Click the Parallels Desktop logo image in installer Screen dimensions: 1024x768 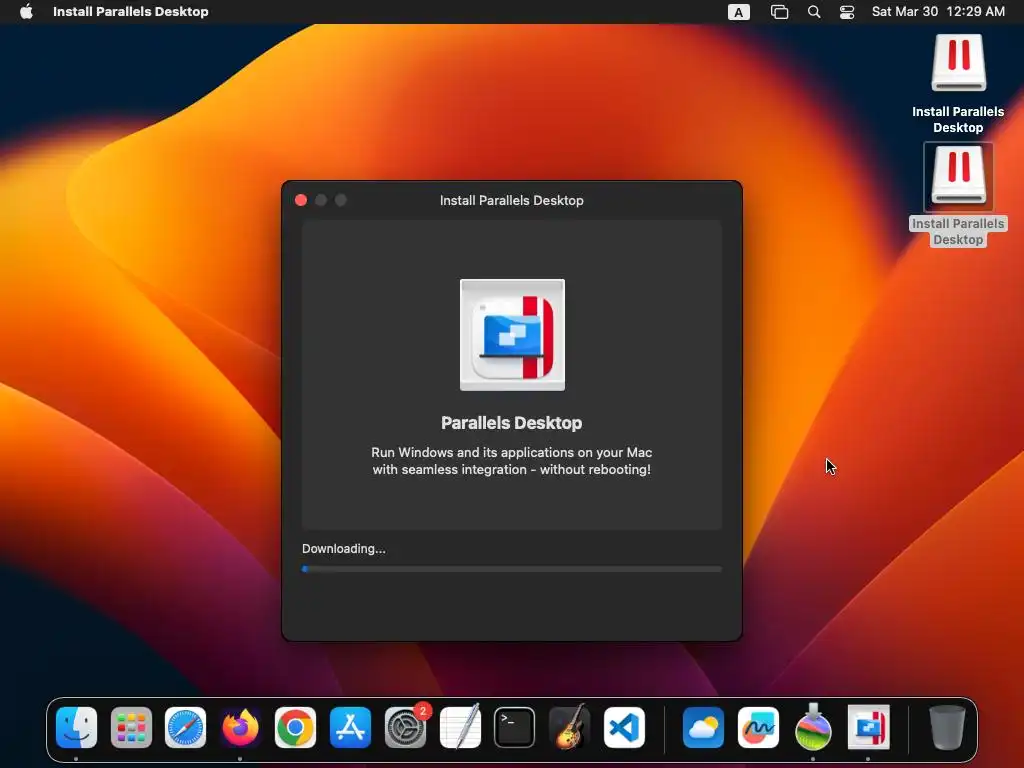tap(512, 334)
